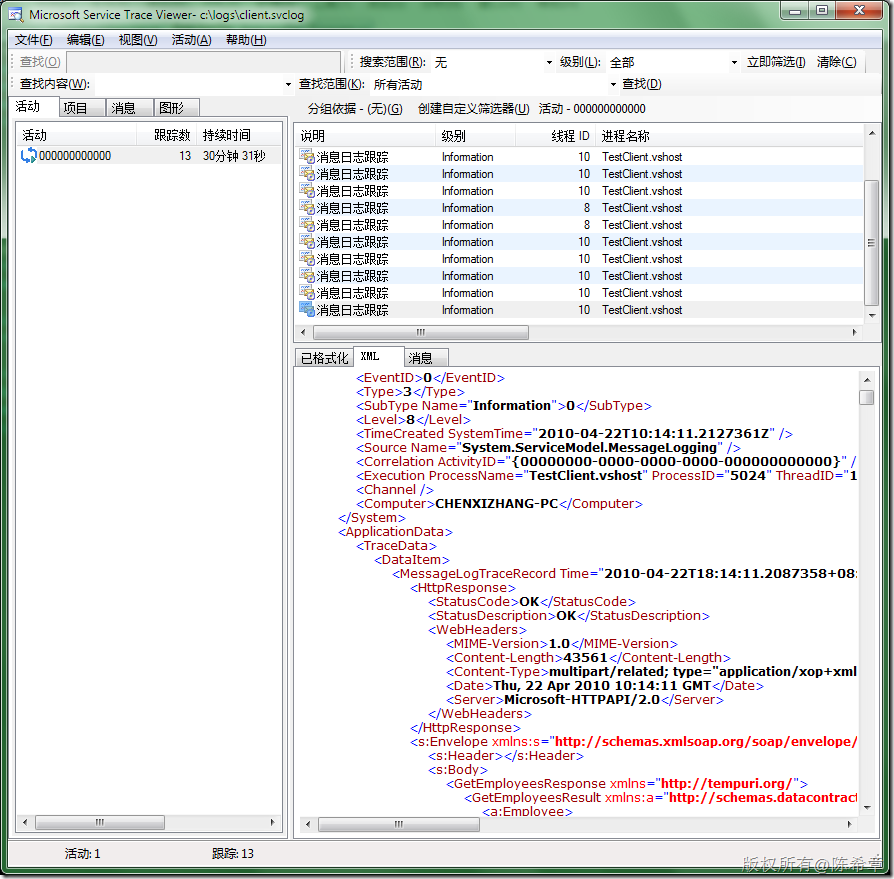
Task: Click the XML pane vertical scrollbar thumb
Action: [x=867, y=397]
